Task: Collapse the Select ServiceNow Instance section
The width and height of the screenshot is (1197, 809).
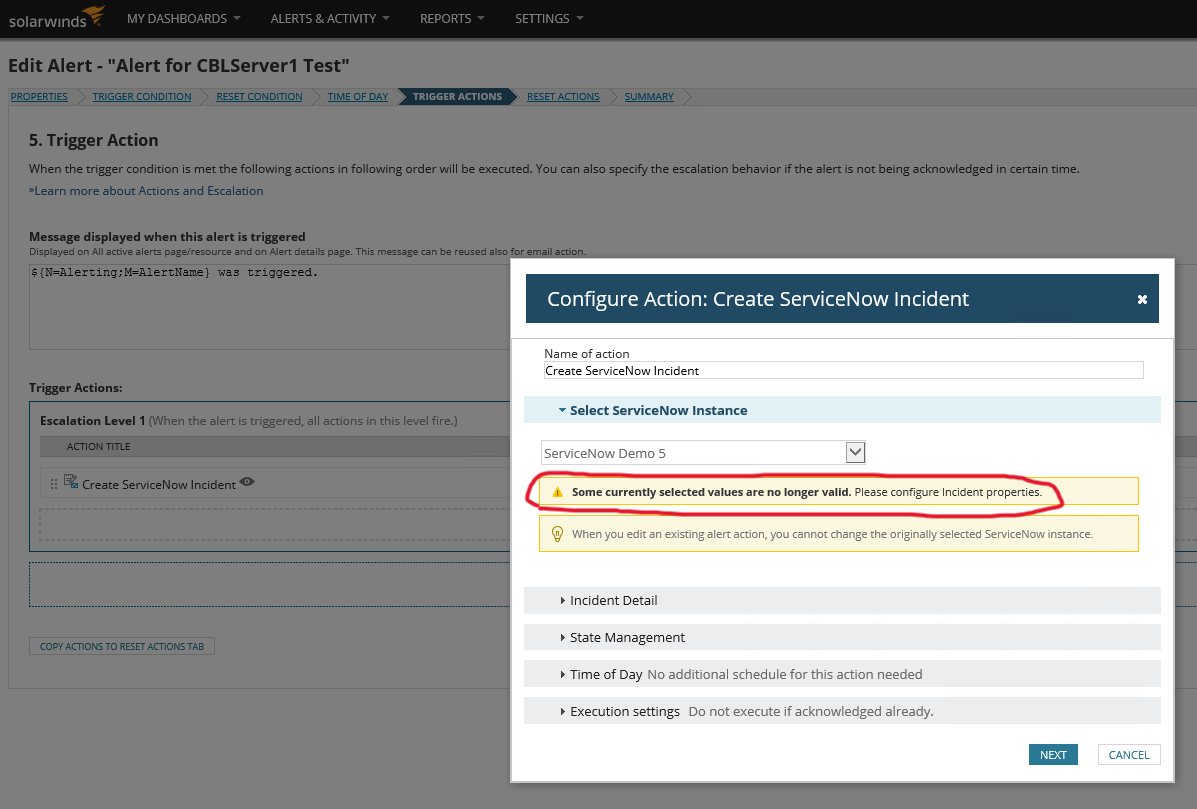Action: [x=842, y=410]
